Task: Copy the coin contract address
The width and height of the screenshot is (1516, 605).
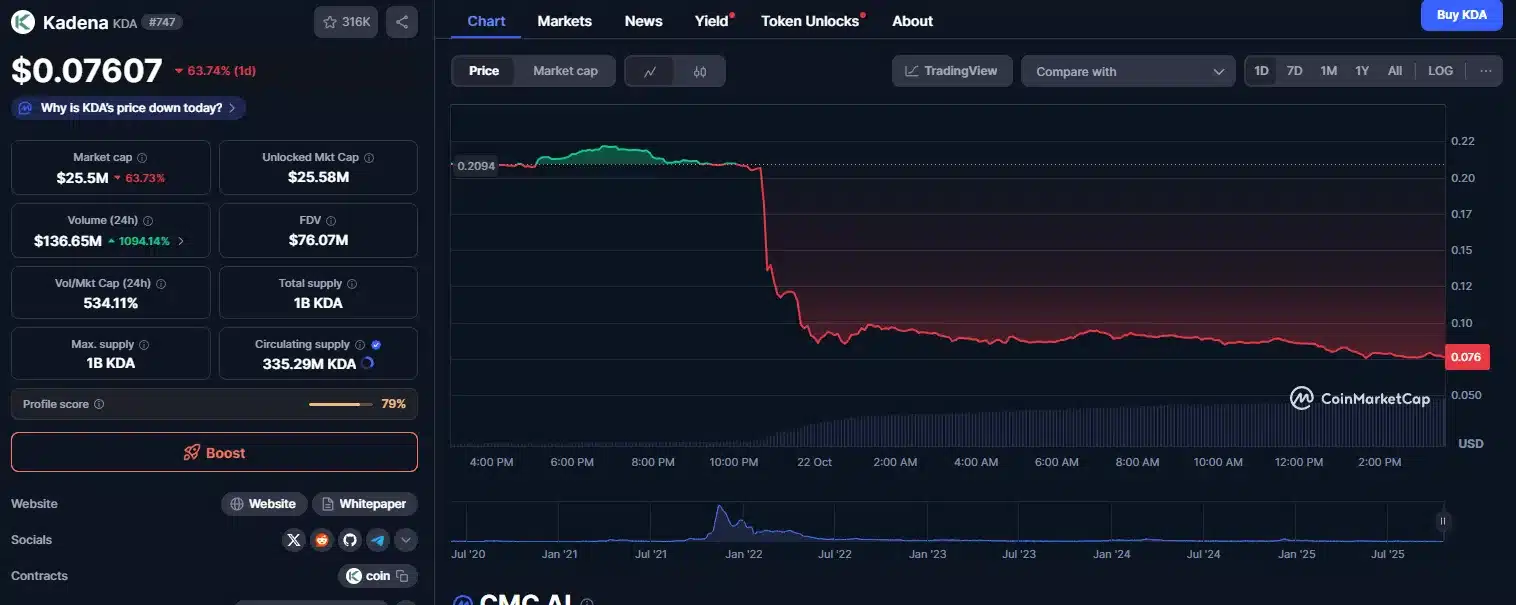Action: point(402,576)
